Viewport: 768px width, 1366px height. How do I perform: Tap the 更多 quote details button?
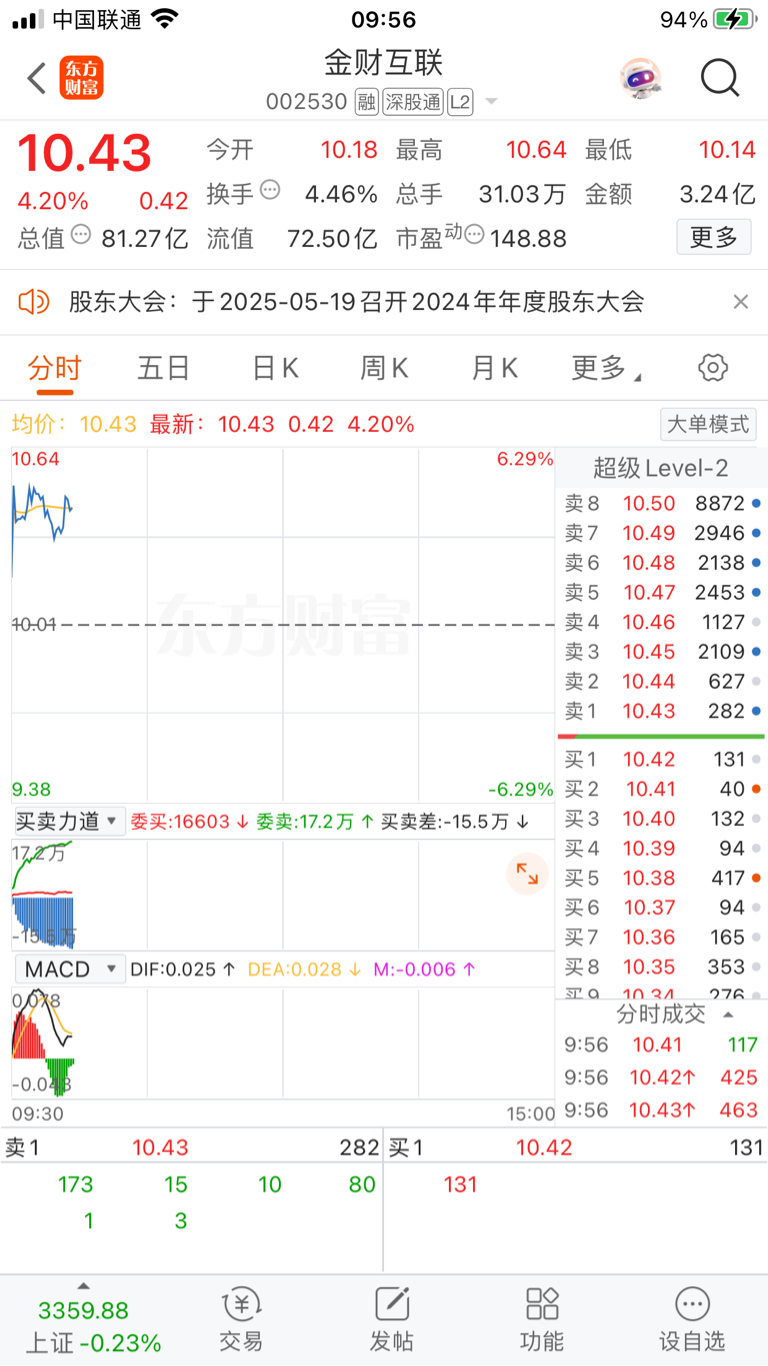coord(714,237)
